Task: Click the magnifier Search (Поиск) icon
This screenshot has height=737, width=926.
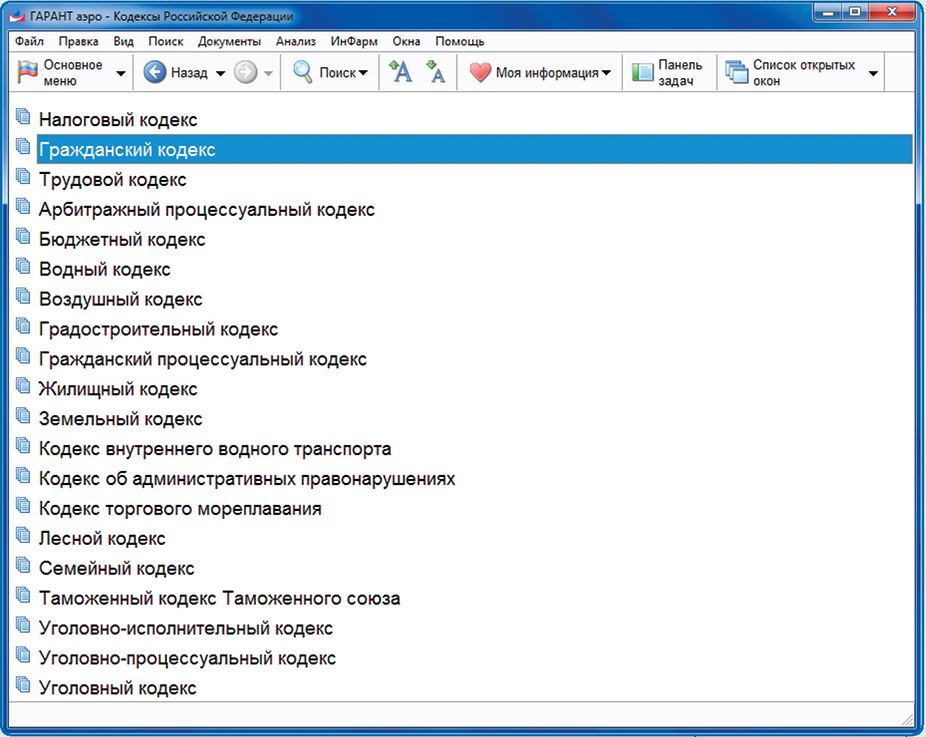Action: pyautogui.click(x=303, y=73)
